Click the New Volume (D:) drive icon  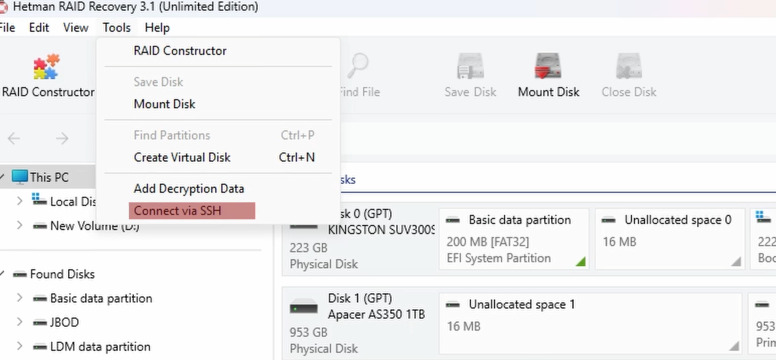tap(40, 226)
